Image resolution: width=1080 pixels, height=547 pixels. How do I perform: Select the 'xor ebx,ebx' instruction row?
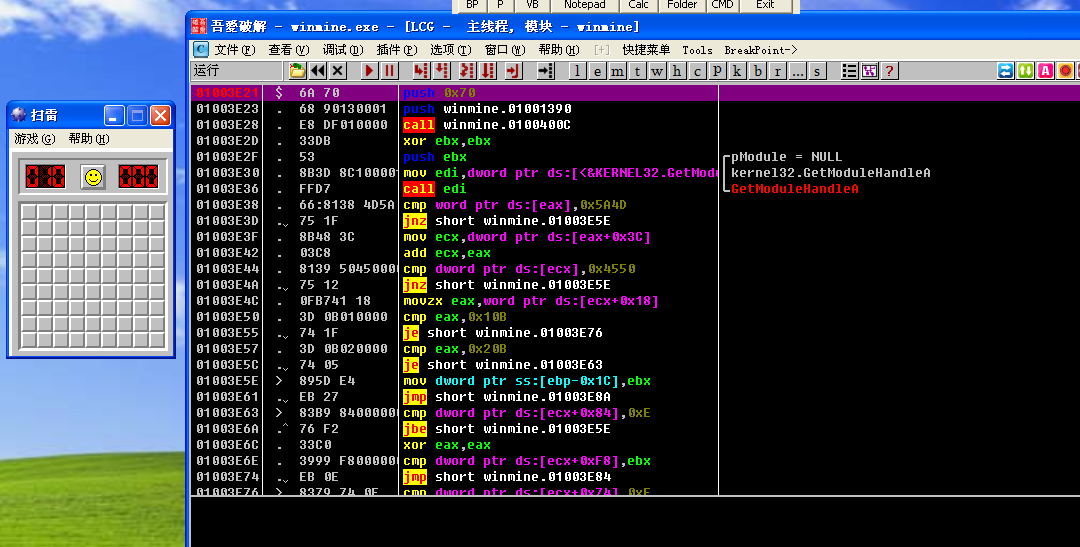[x=455, y=141]
